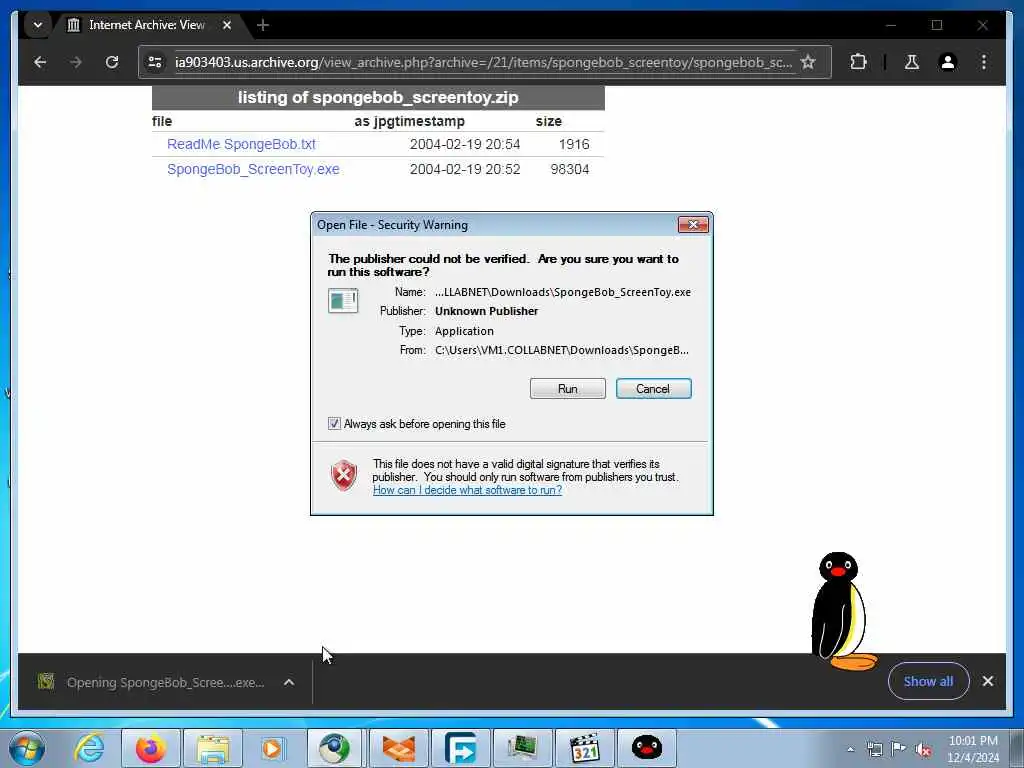Open the tab search dropdown arrow

tap(38, 25)
